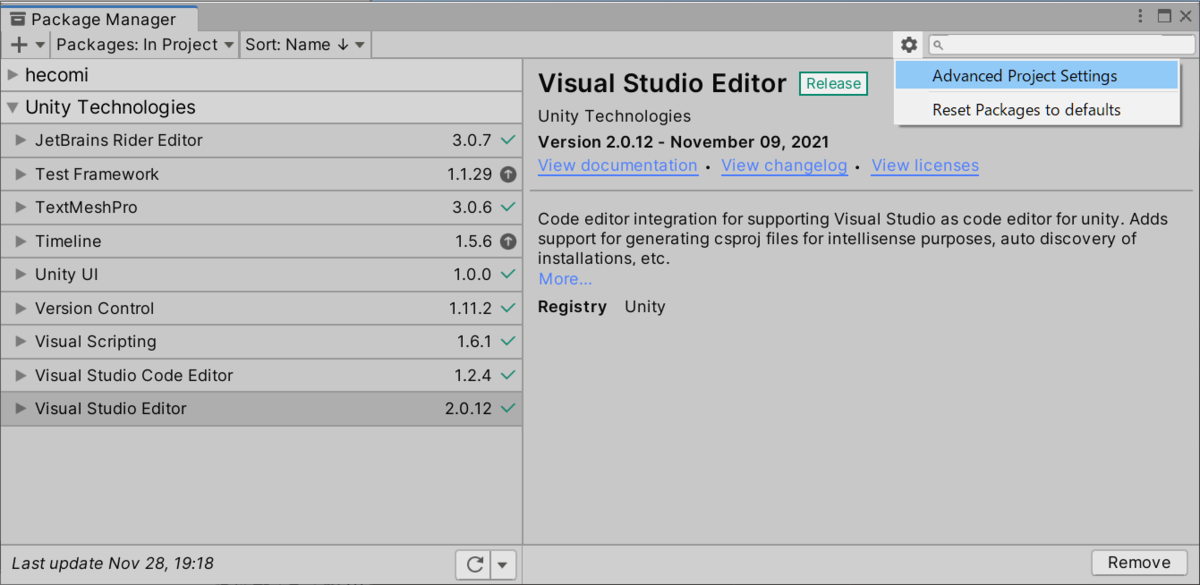Expand the Visual Scripting package versions
Image resolution: width=1200 pixels, height=585 pixels.
[21, 342]
